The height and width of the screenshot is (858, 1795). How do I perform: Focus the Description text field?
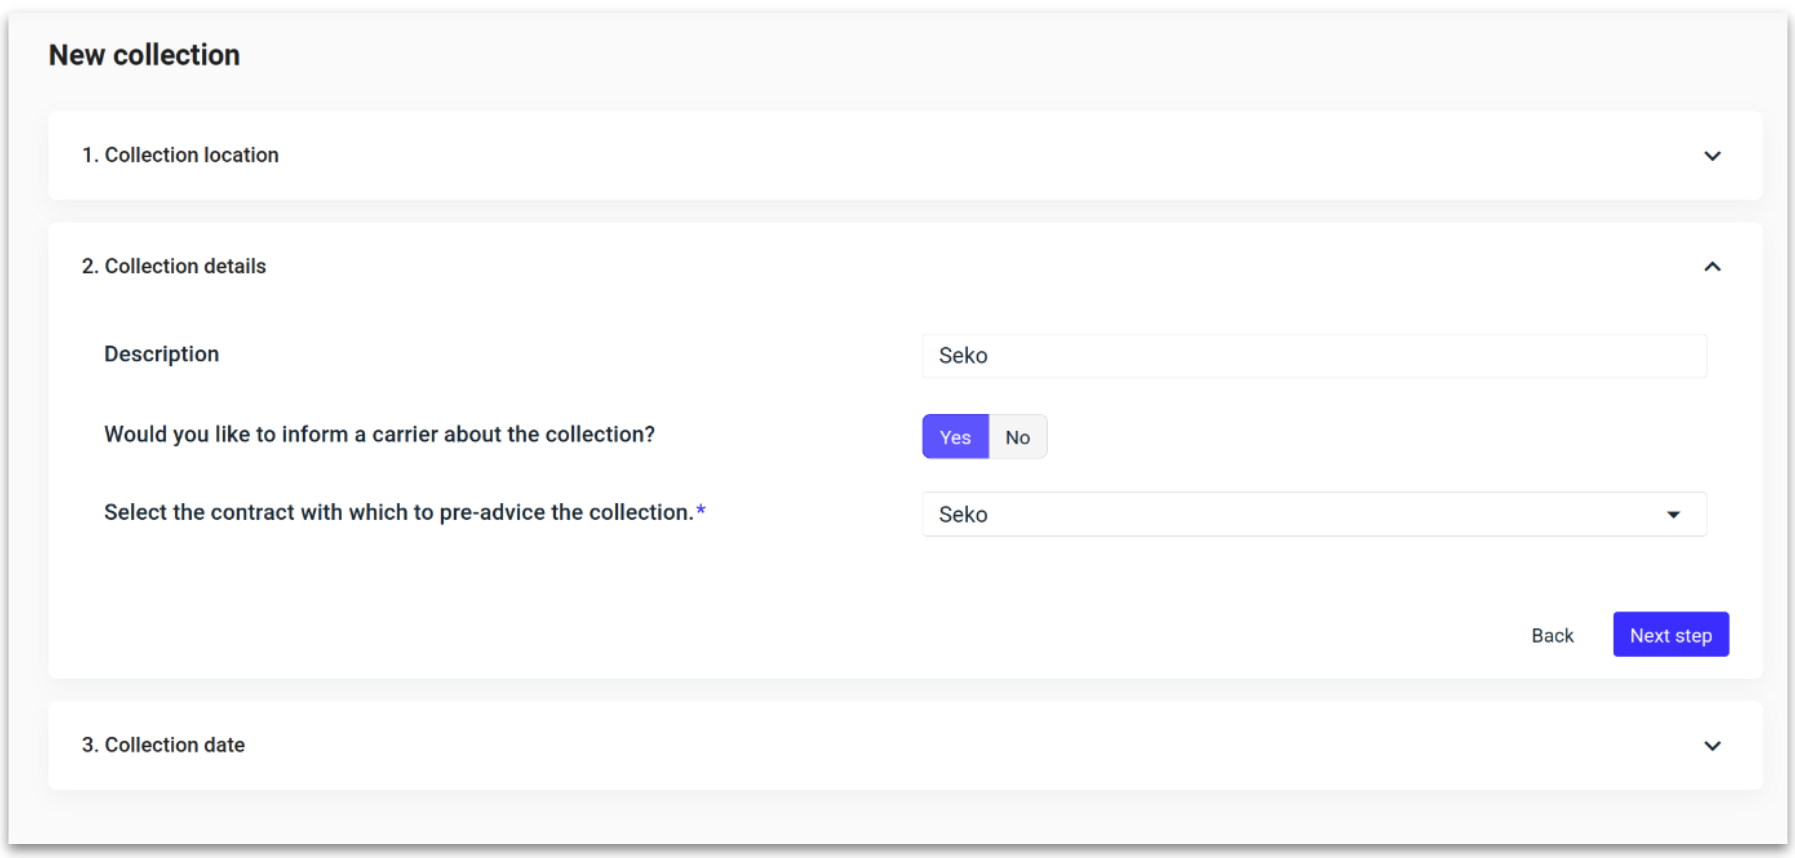(1313, 356)
